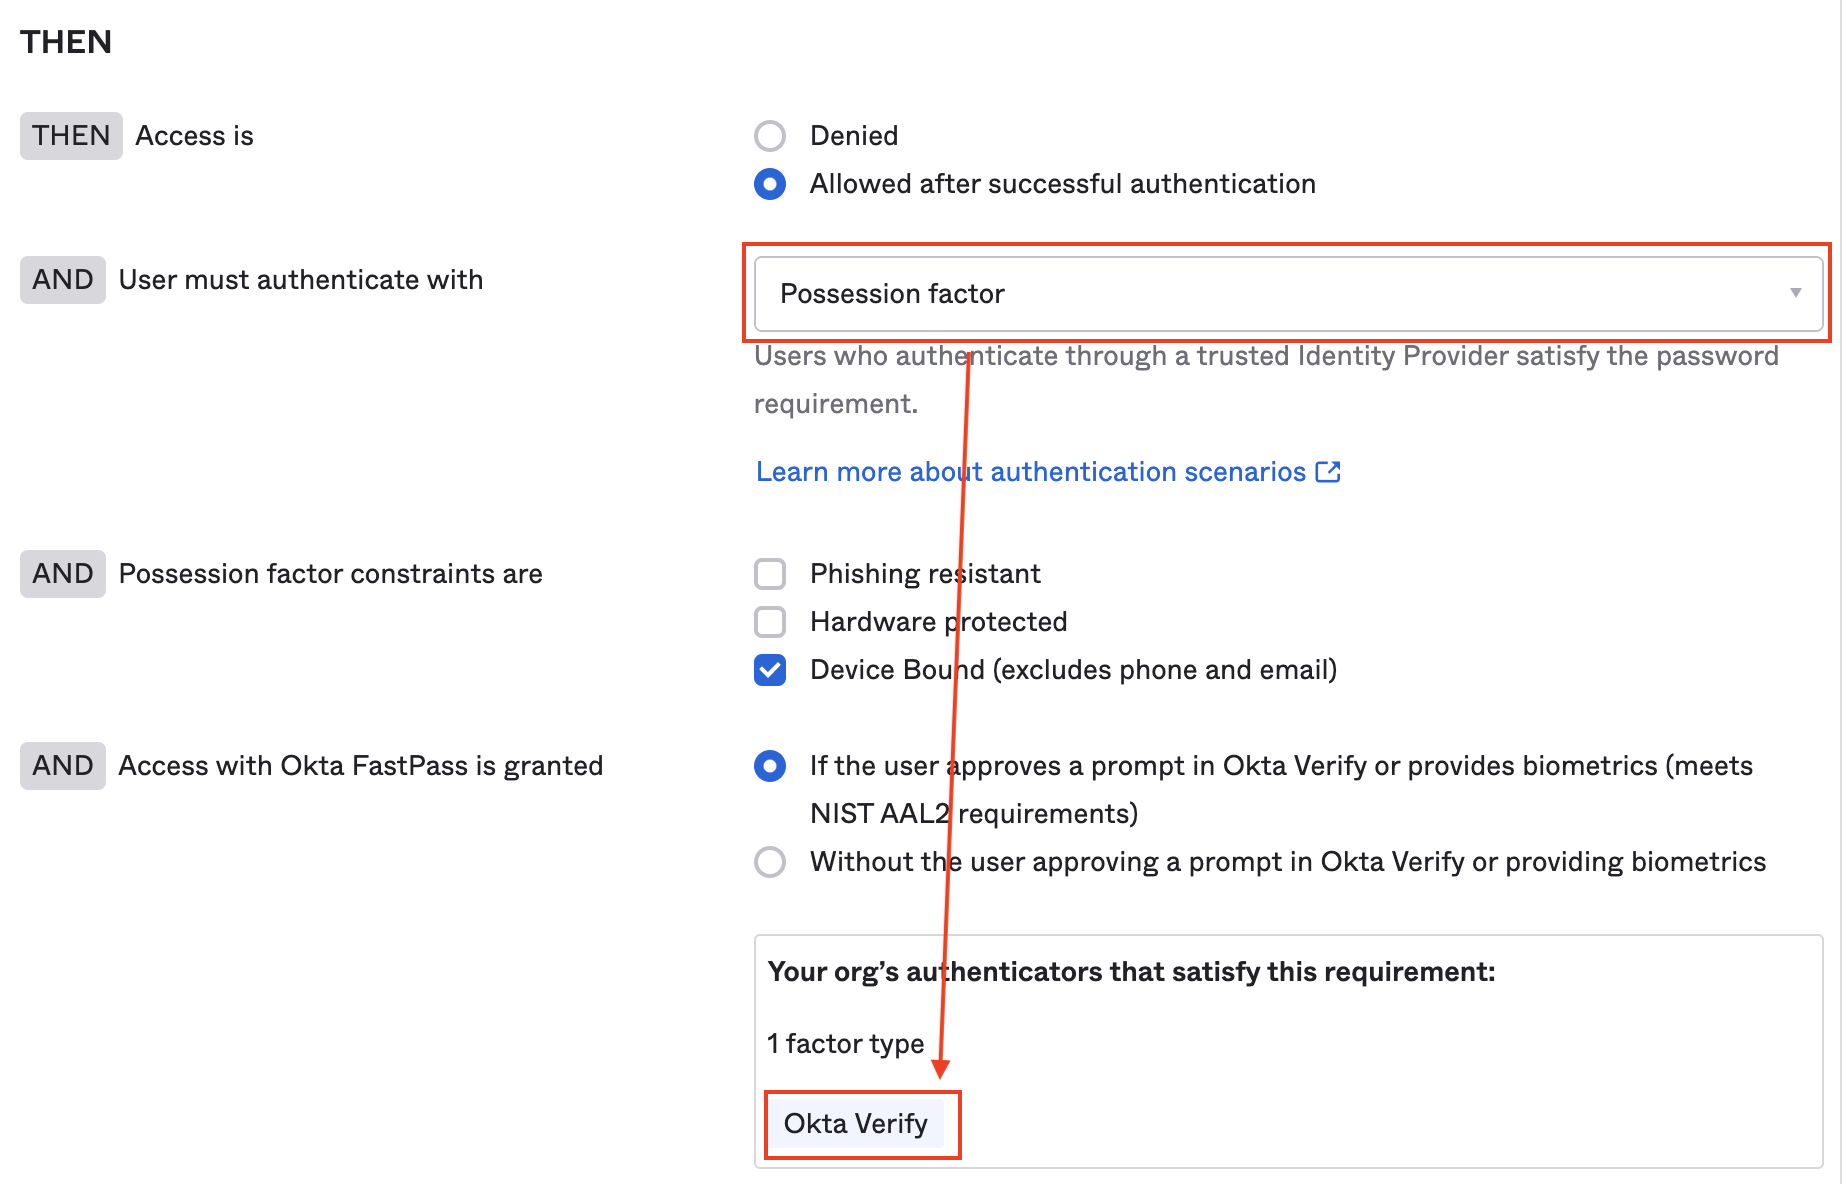
Task: Click the AND badge before Possession factor constraints
Action: 63,574
